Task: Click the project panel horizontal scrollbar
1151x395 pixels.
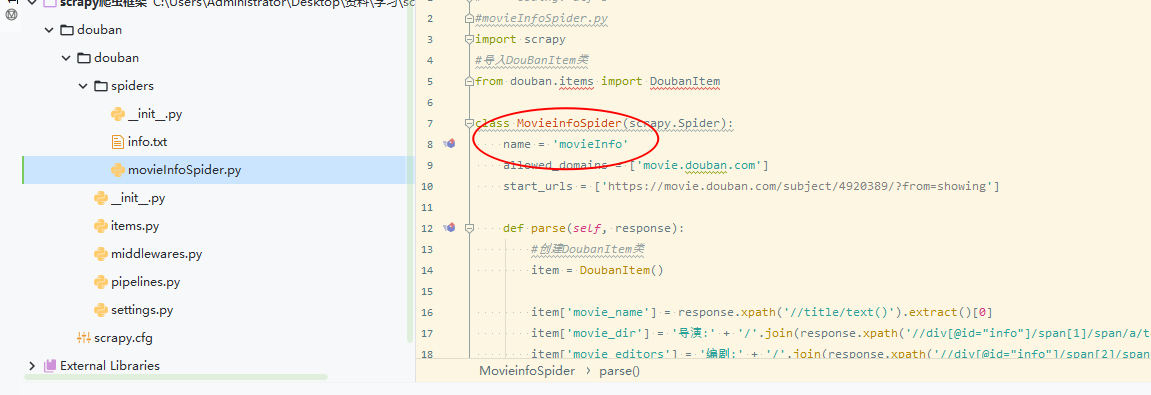Action: pos(175,377)
